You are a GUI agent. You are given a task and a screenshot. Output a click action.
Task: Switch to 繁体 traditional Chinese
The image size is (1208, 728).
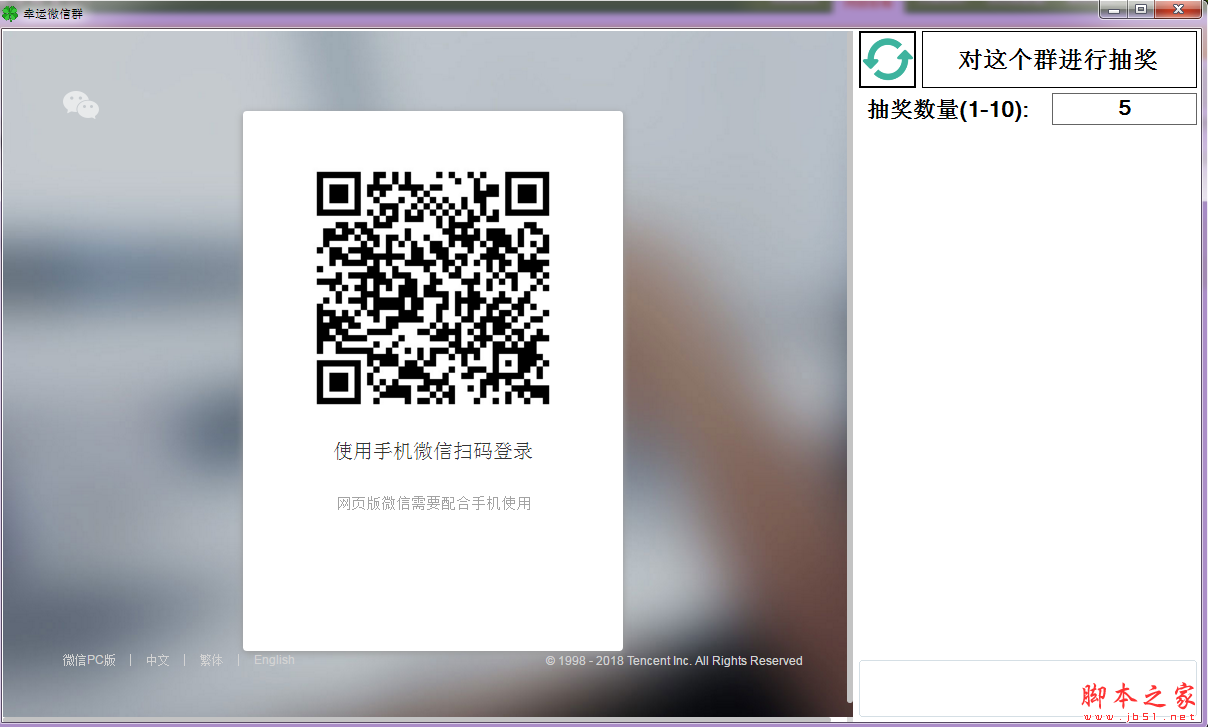point(211,660)
